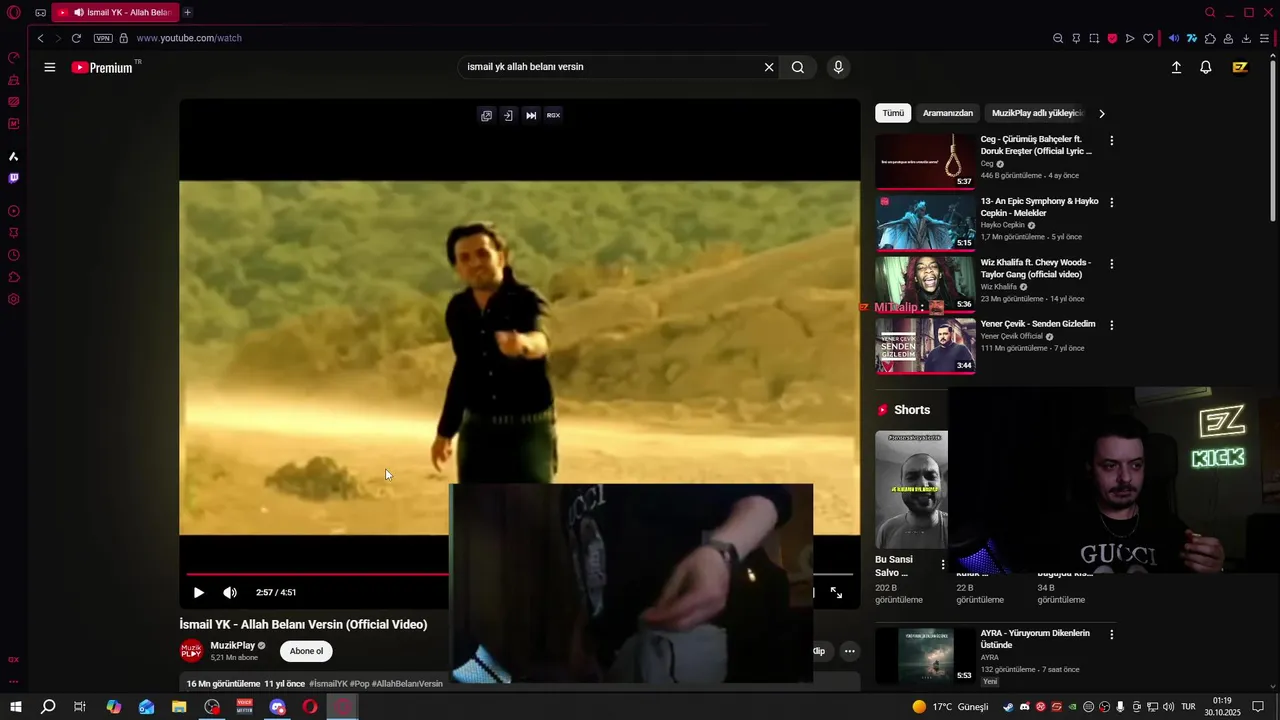The height and width of the screenshot is (720, 1280).
Task: Open the EZ account avatar menu
Action: click(1240, 67)
